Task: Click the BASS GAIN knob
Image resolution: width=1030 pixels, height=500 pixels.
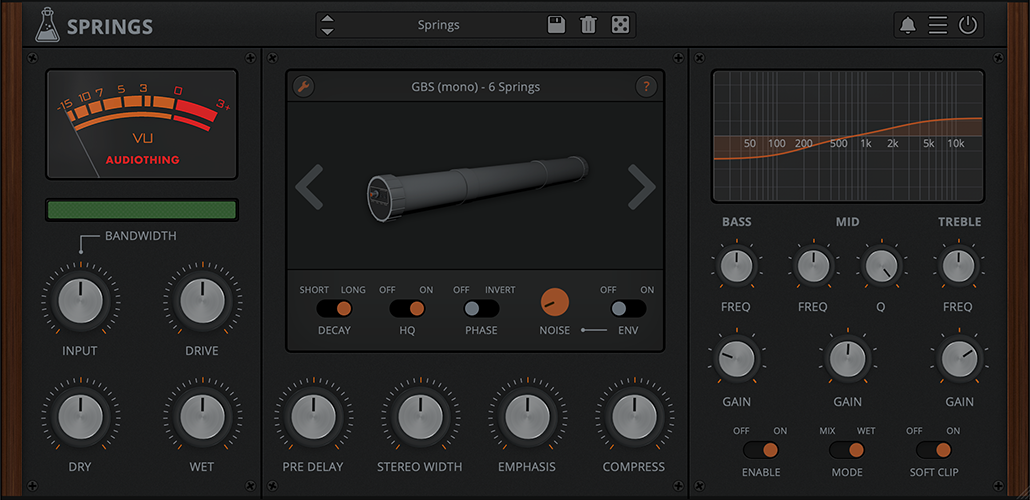Action: point(736,359)
